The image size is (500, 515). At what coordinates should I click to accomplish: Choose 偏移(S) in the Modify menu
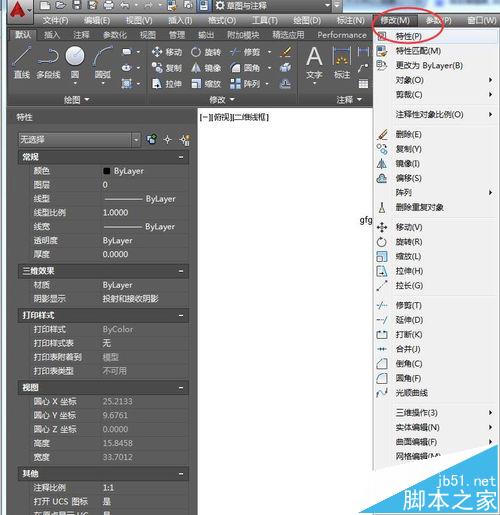click(x=435, y=178)
